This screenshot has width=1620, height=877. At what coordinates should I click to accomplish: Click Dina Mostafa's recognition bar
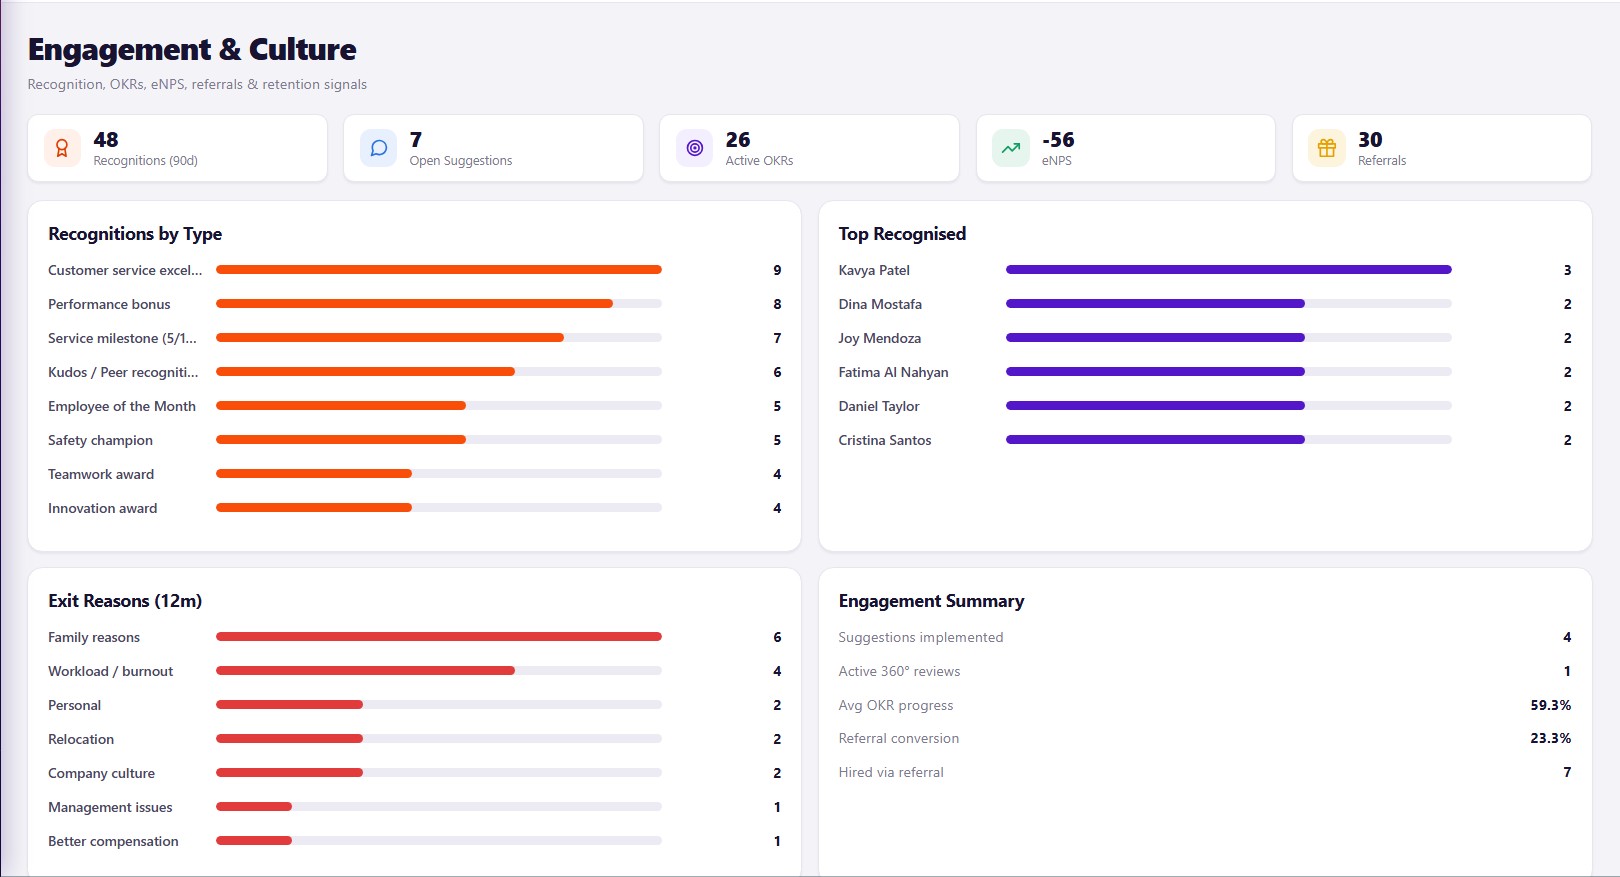1229,304
